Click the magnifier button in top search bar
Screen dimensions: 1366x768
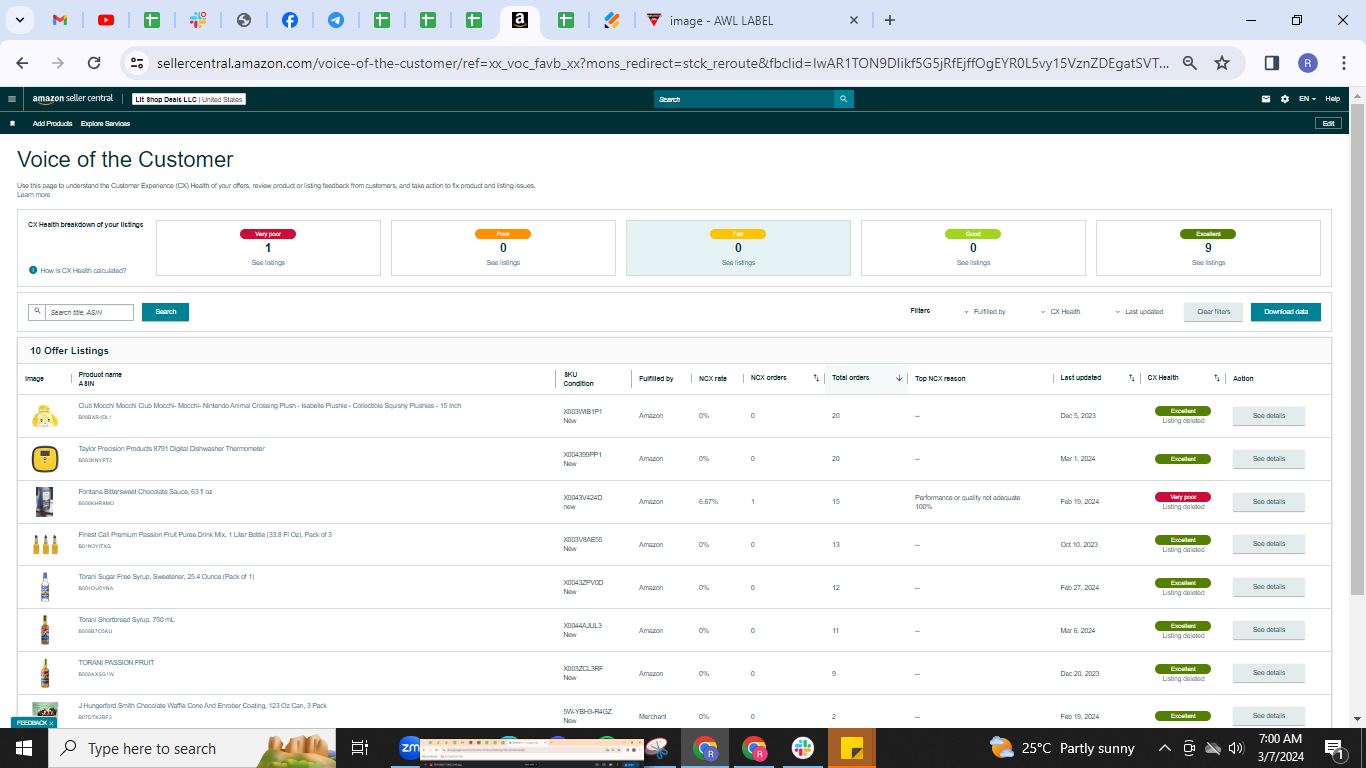[x=844, y=99]
